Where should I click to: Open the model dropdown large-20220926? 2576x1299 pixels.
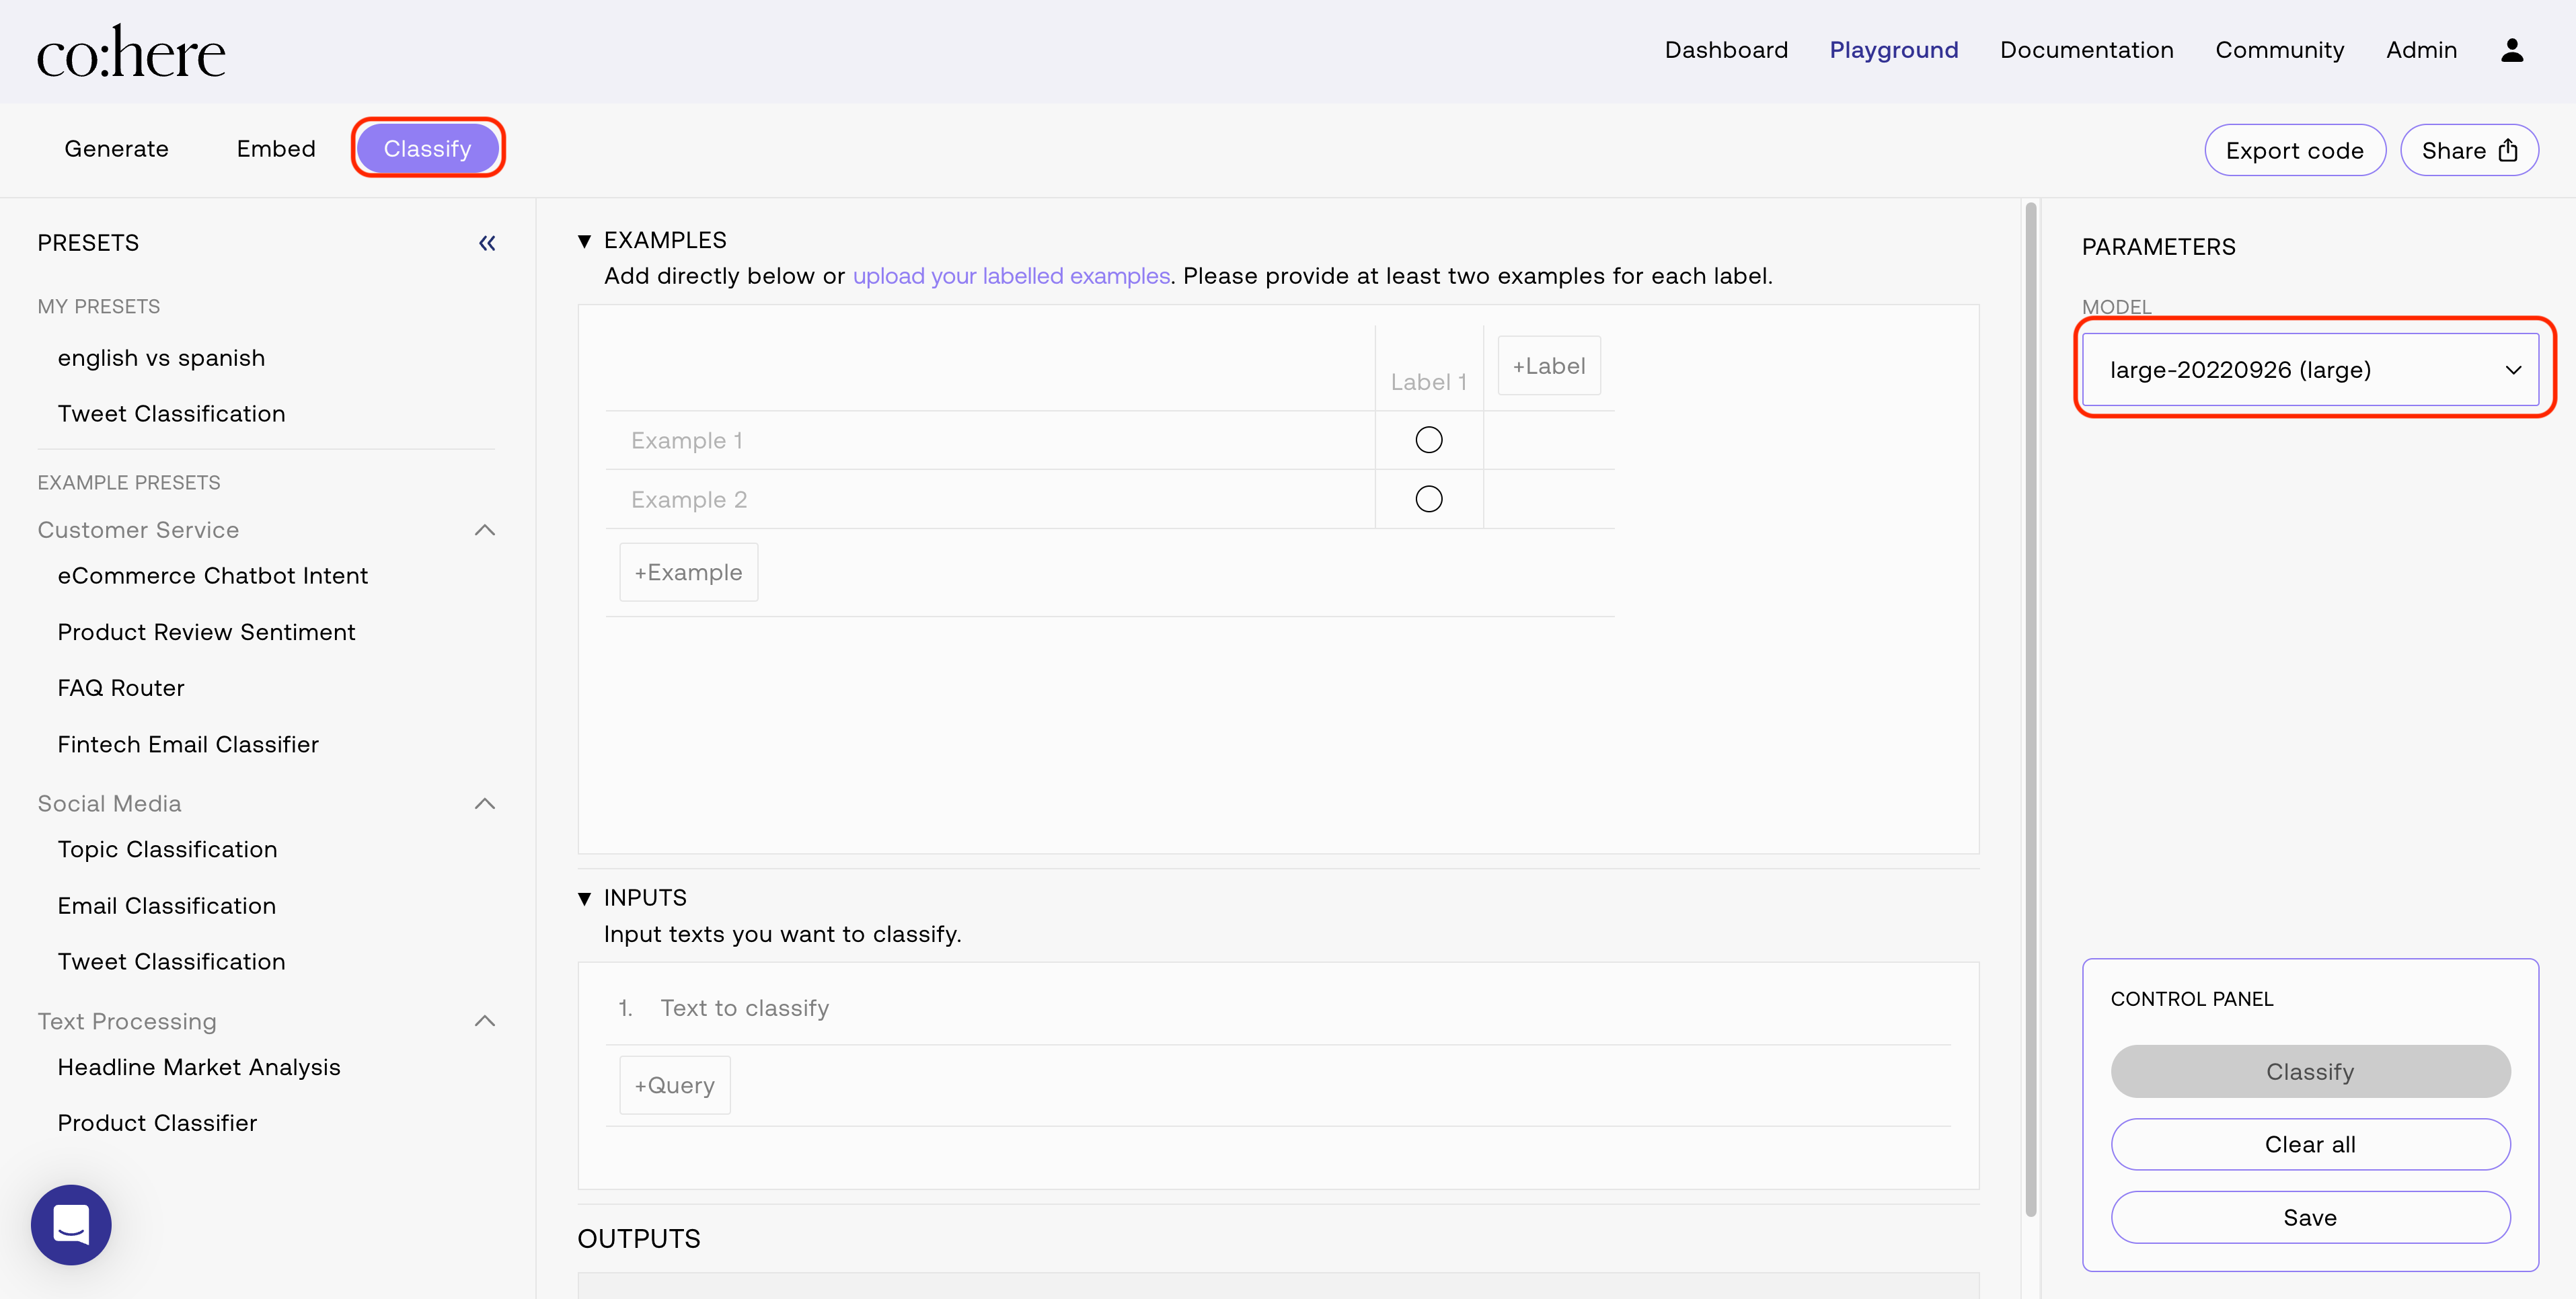2310,370
